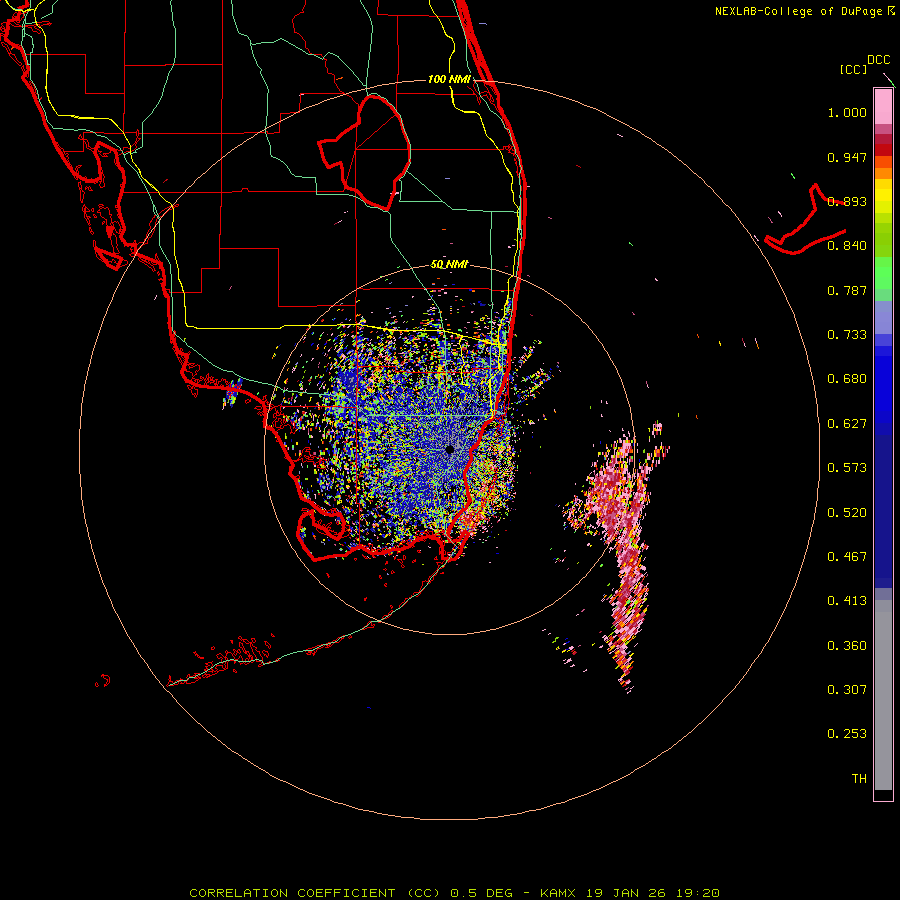Click the DCC label above the color bar
The height and width of the screenshot is (900, 900).
point(878,60)
